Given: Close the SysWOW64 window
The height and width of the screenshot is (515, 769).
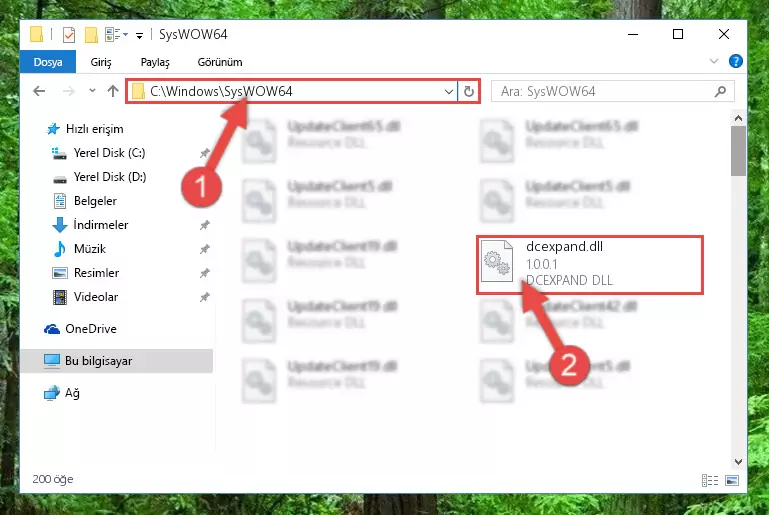Looking at the screenshot, I should click(x=723, y=34).
